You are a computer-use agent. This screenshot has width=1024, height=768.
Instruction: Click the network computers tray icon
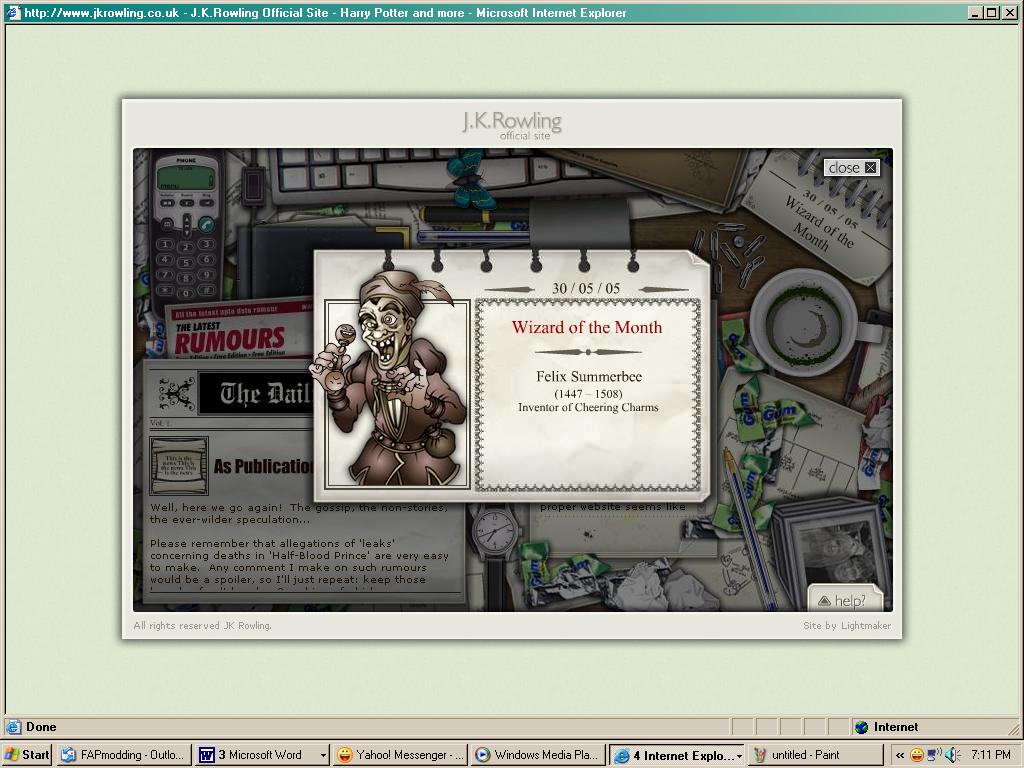(x=935, y=756)
